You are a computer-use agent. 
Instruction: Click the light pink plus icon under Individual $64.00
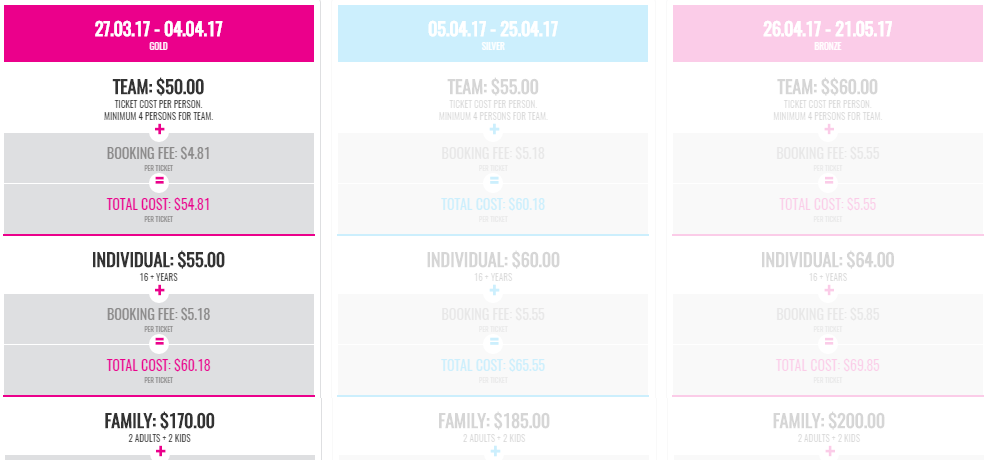point(829,291)
